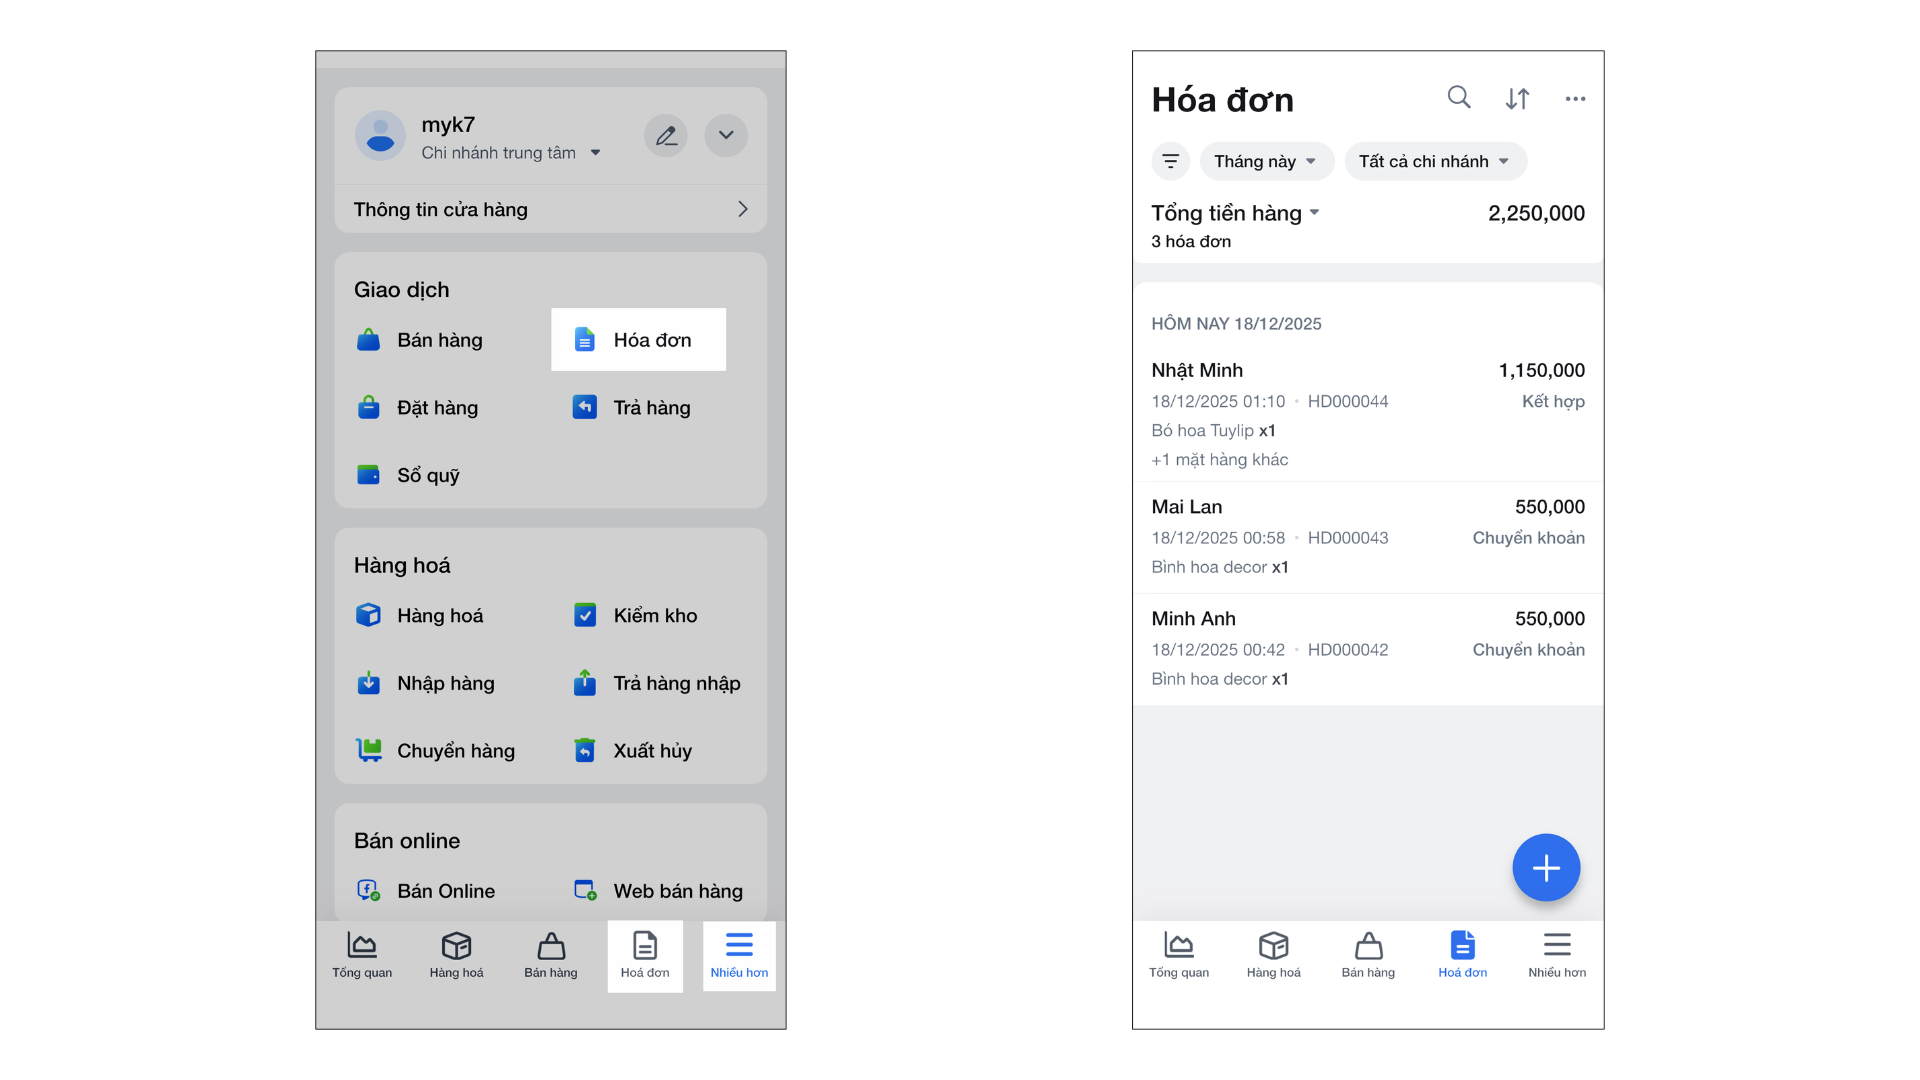Click the search magnifier icon in Hóa đơn header

1459,97
